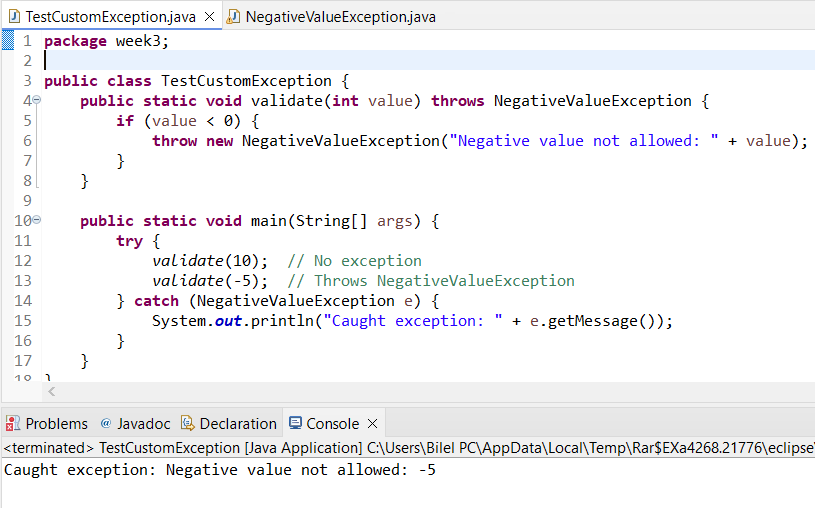
Task: Click the NegativeValueException.java file icon
Action: (x=234, y=17)
